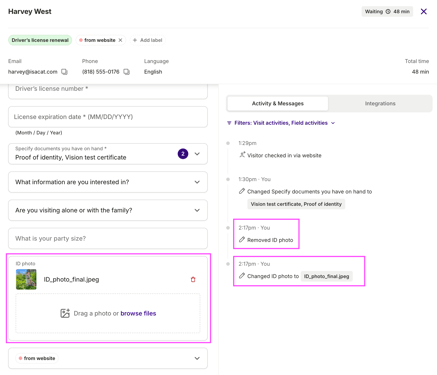Click pencil icon beside Changed ID photo to

point(242,276)
